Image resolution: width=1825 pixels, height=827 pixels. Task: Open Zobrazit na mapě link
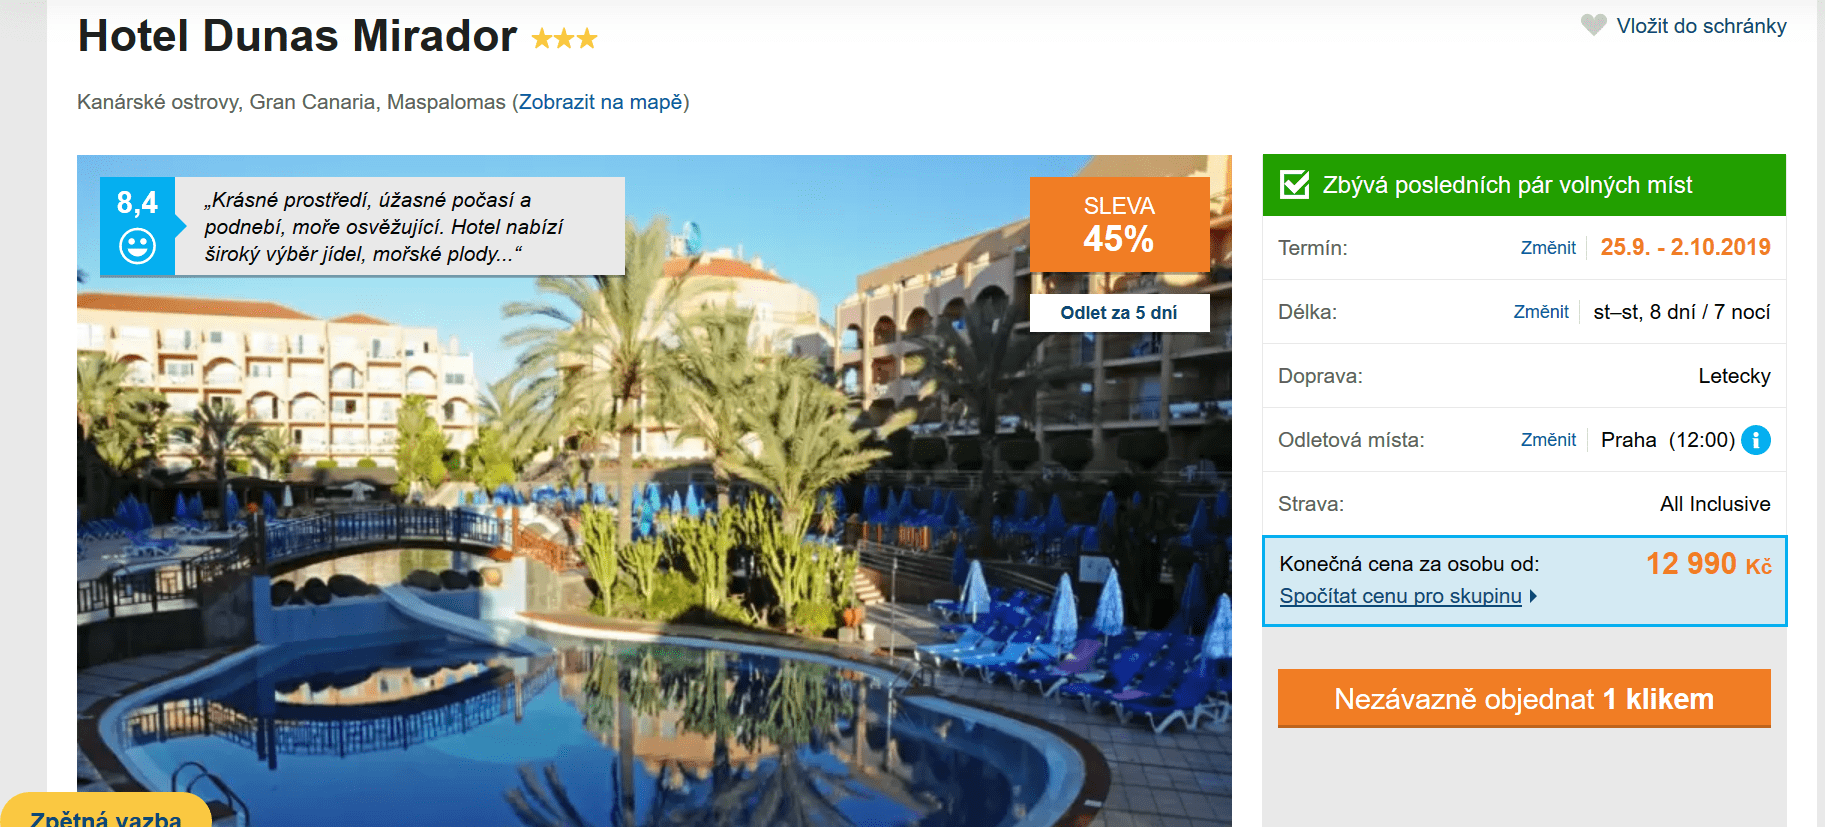pos(600,102)
